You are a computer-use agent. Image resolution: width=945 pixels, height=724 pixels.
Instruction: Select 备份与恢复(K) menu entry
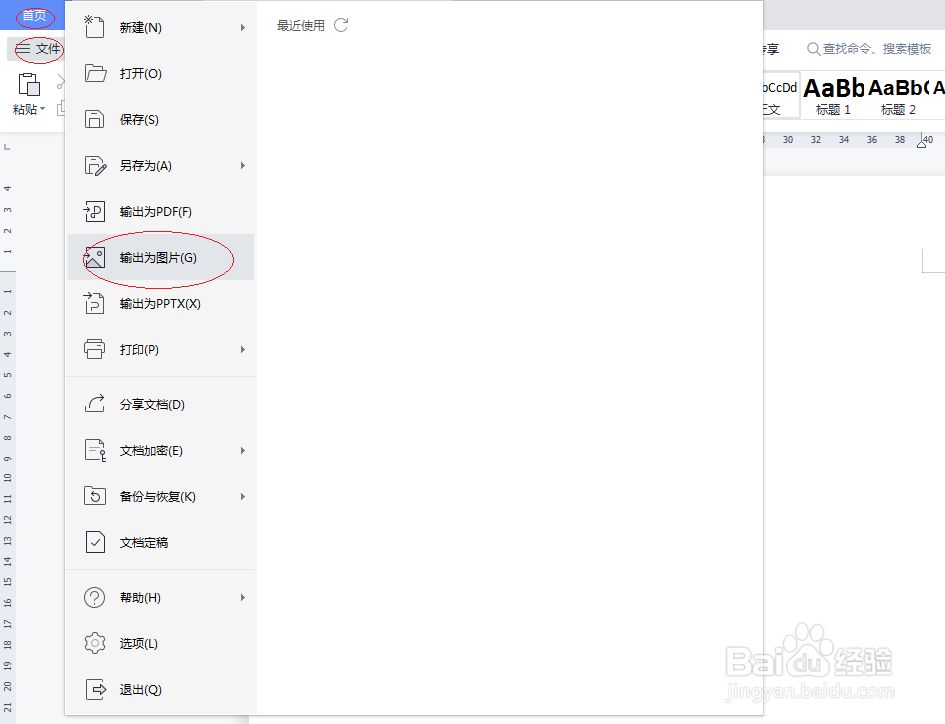point(161,496)
